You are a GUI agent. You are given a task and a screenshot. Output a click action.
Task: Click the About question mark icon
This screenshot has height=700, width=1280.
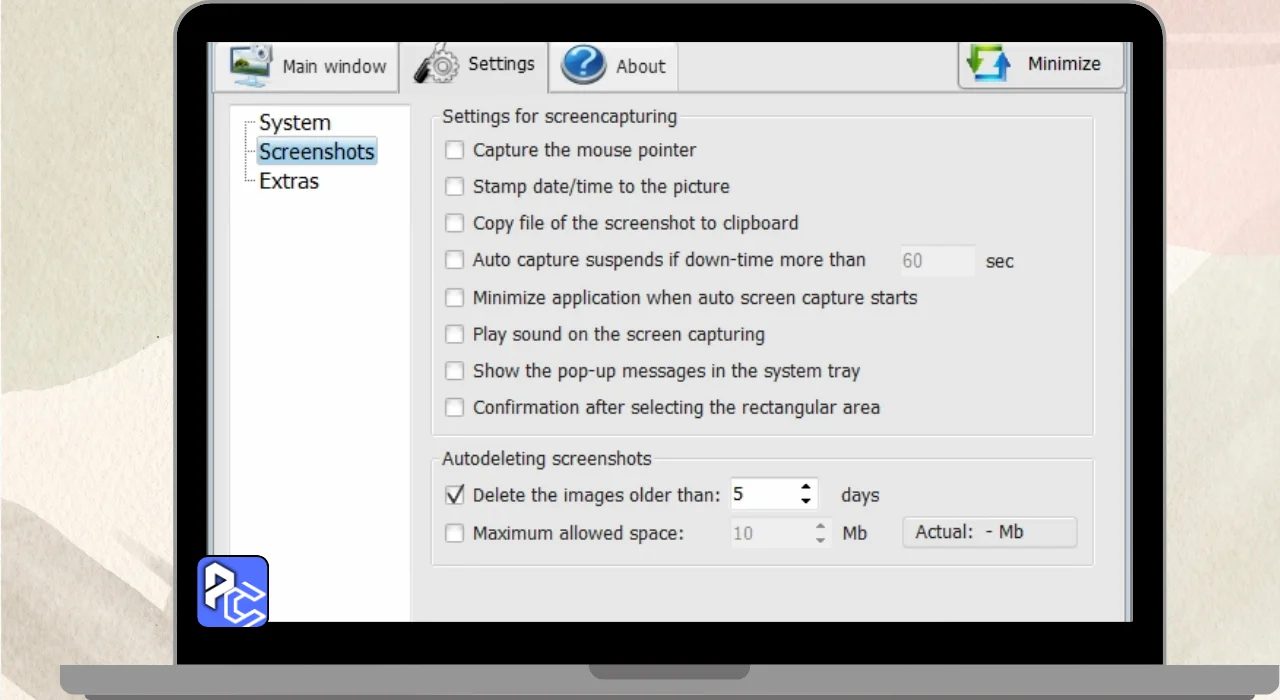584,65
